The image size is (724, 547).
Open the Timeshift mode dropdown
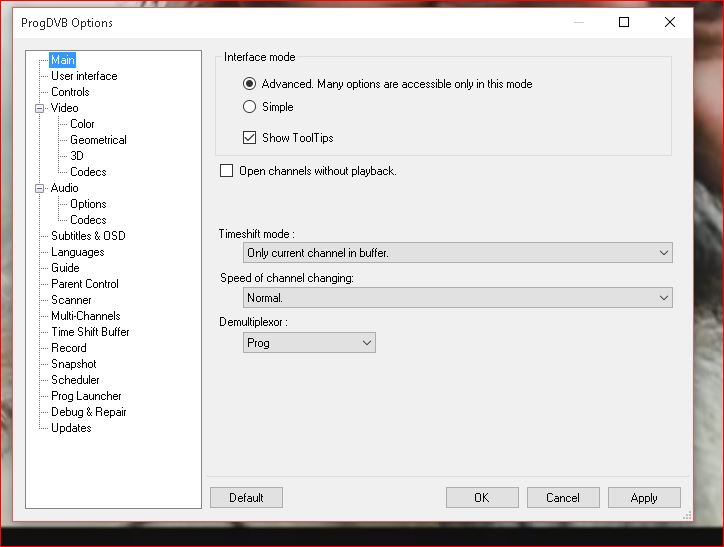point(458,254)
